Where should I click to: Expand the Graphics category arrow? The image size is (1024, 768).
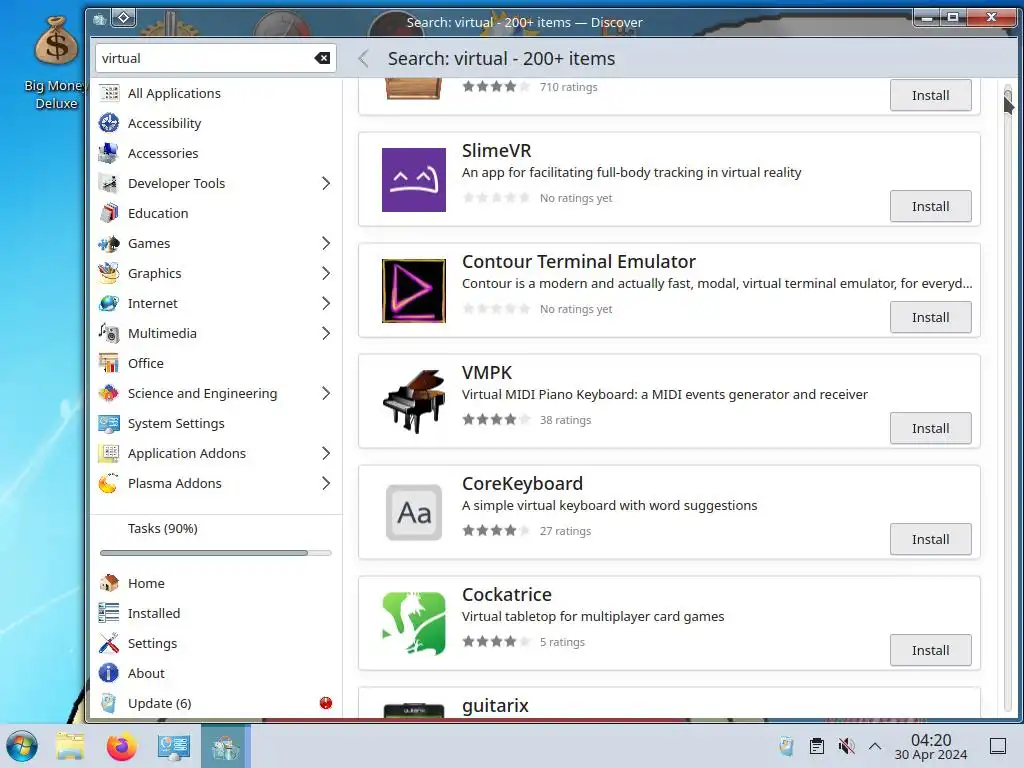coord(326,274)
